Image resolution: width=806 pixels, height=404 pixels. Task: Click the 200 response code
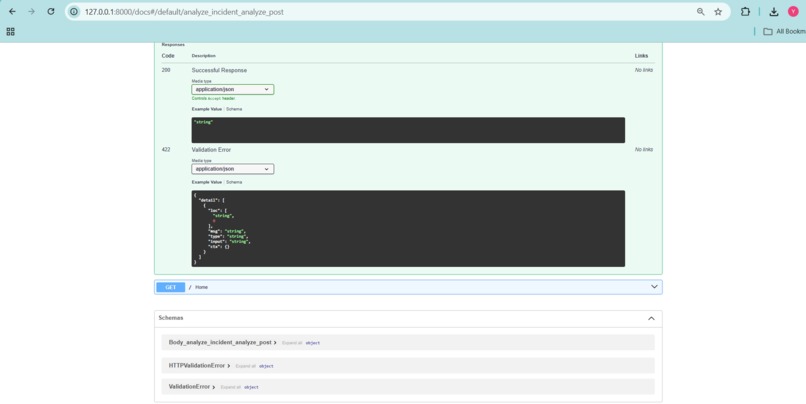tap(166, 70)
